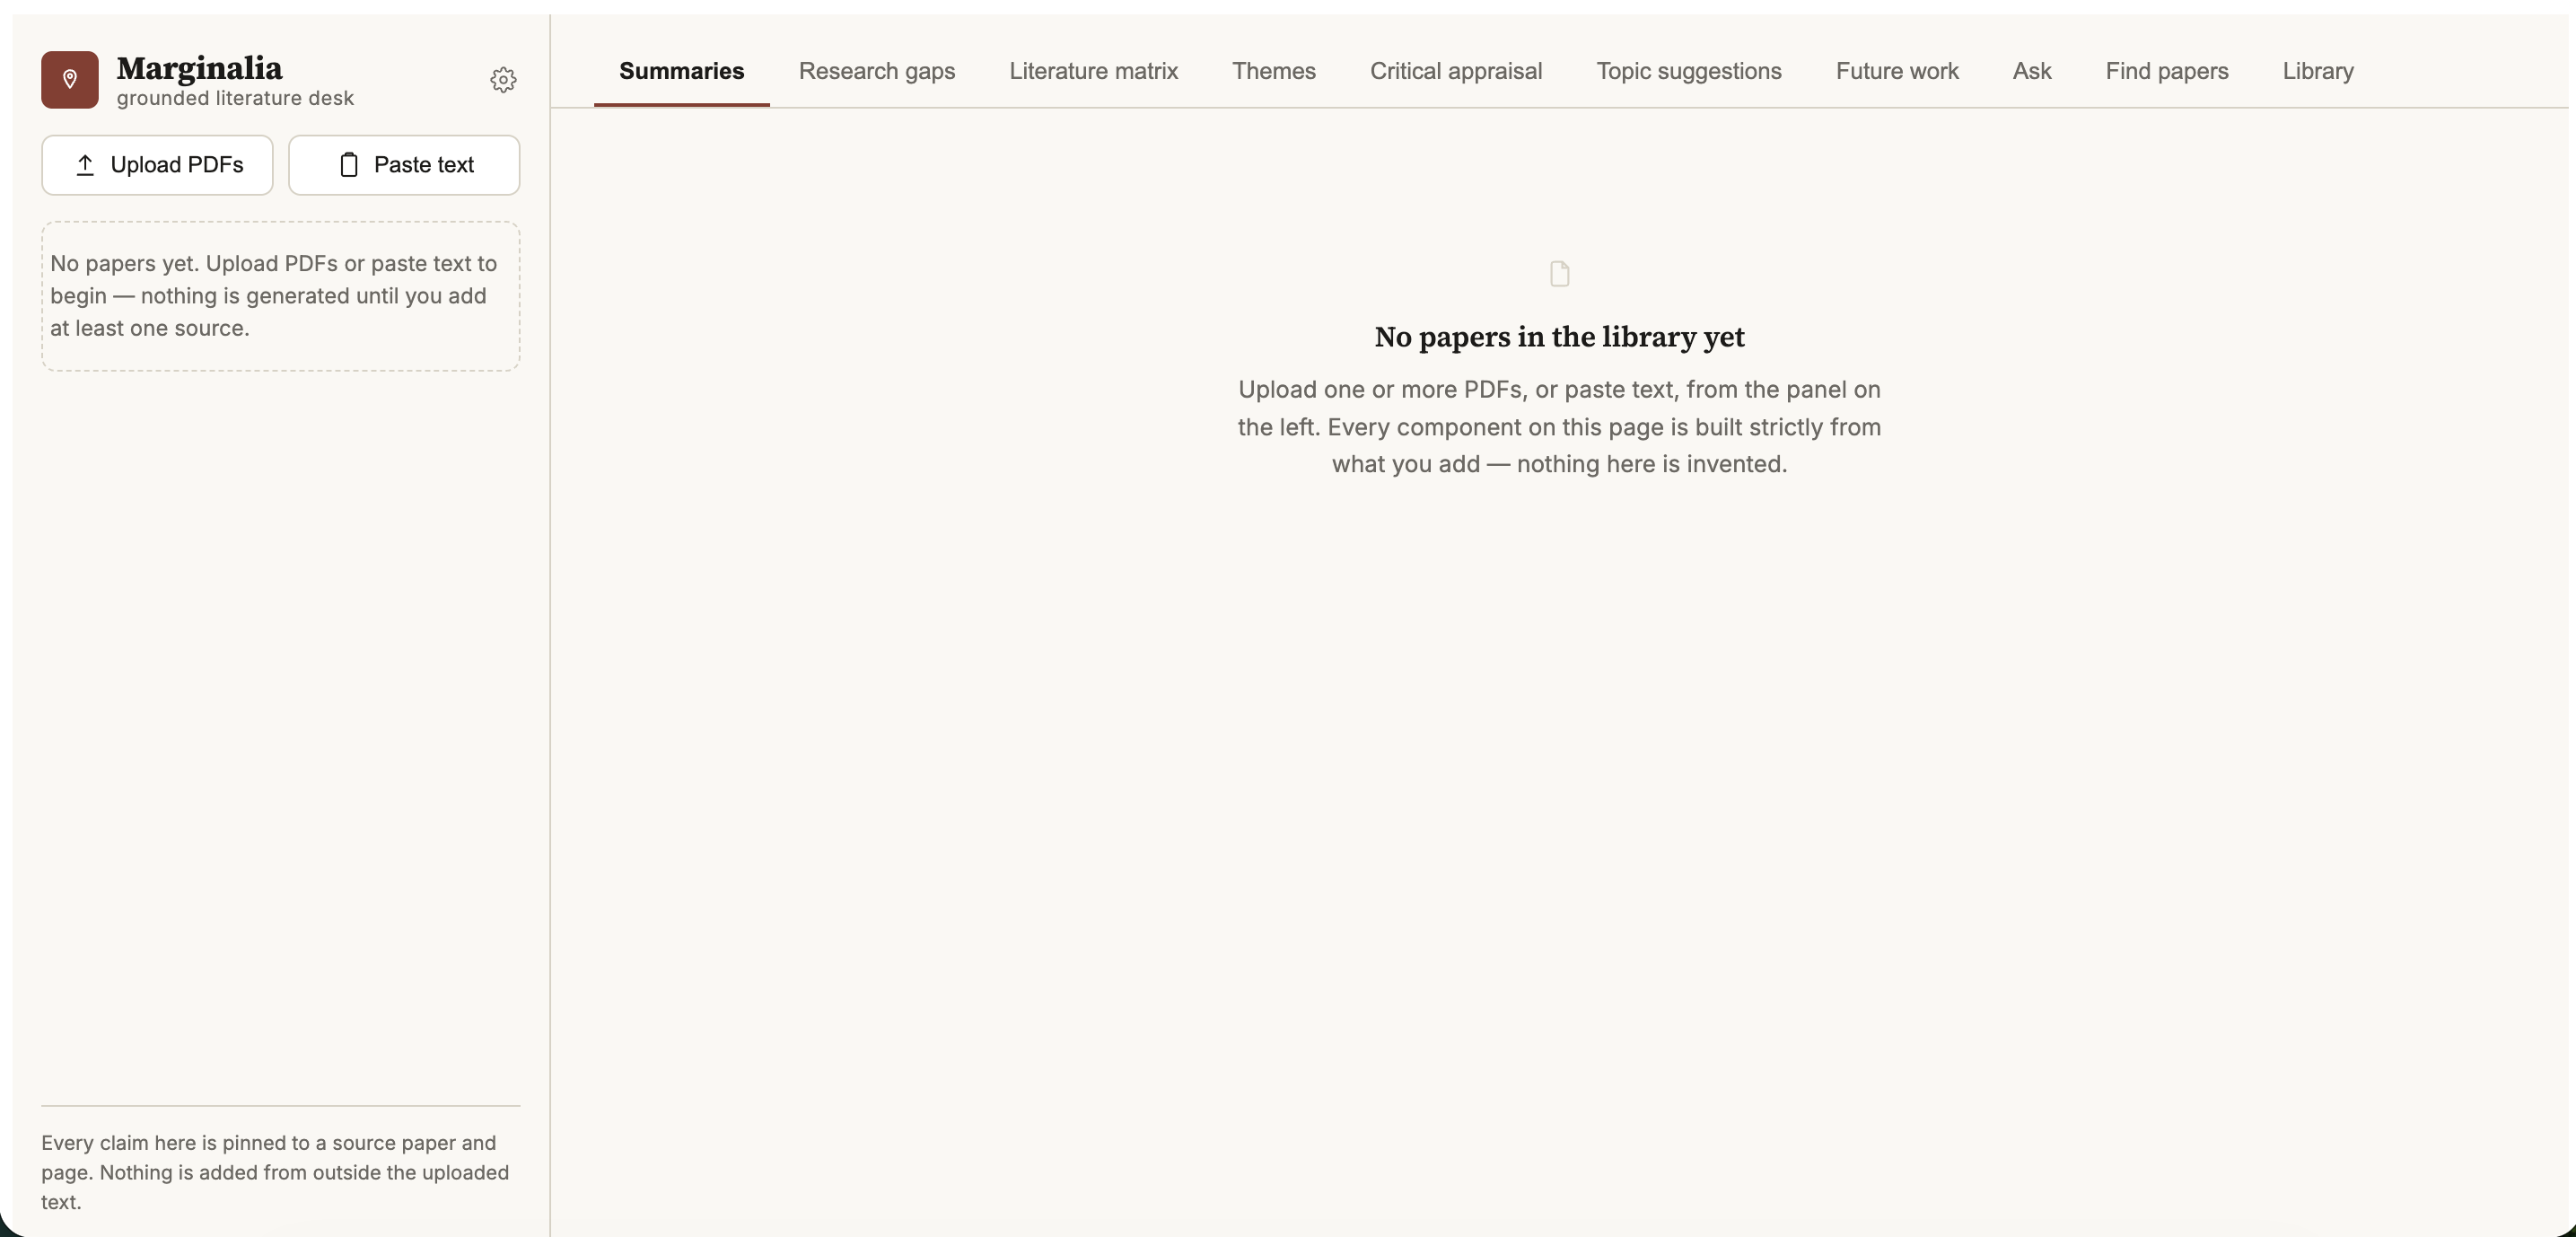Switch to the Themes tab
2576x1237 pixels.
click(1273, 71)
